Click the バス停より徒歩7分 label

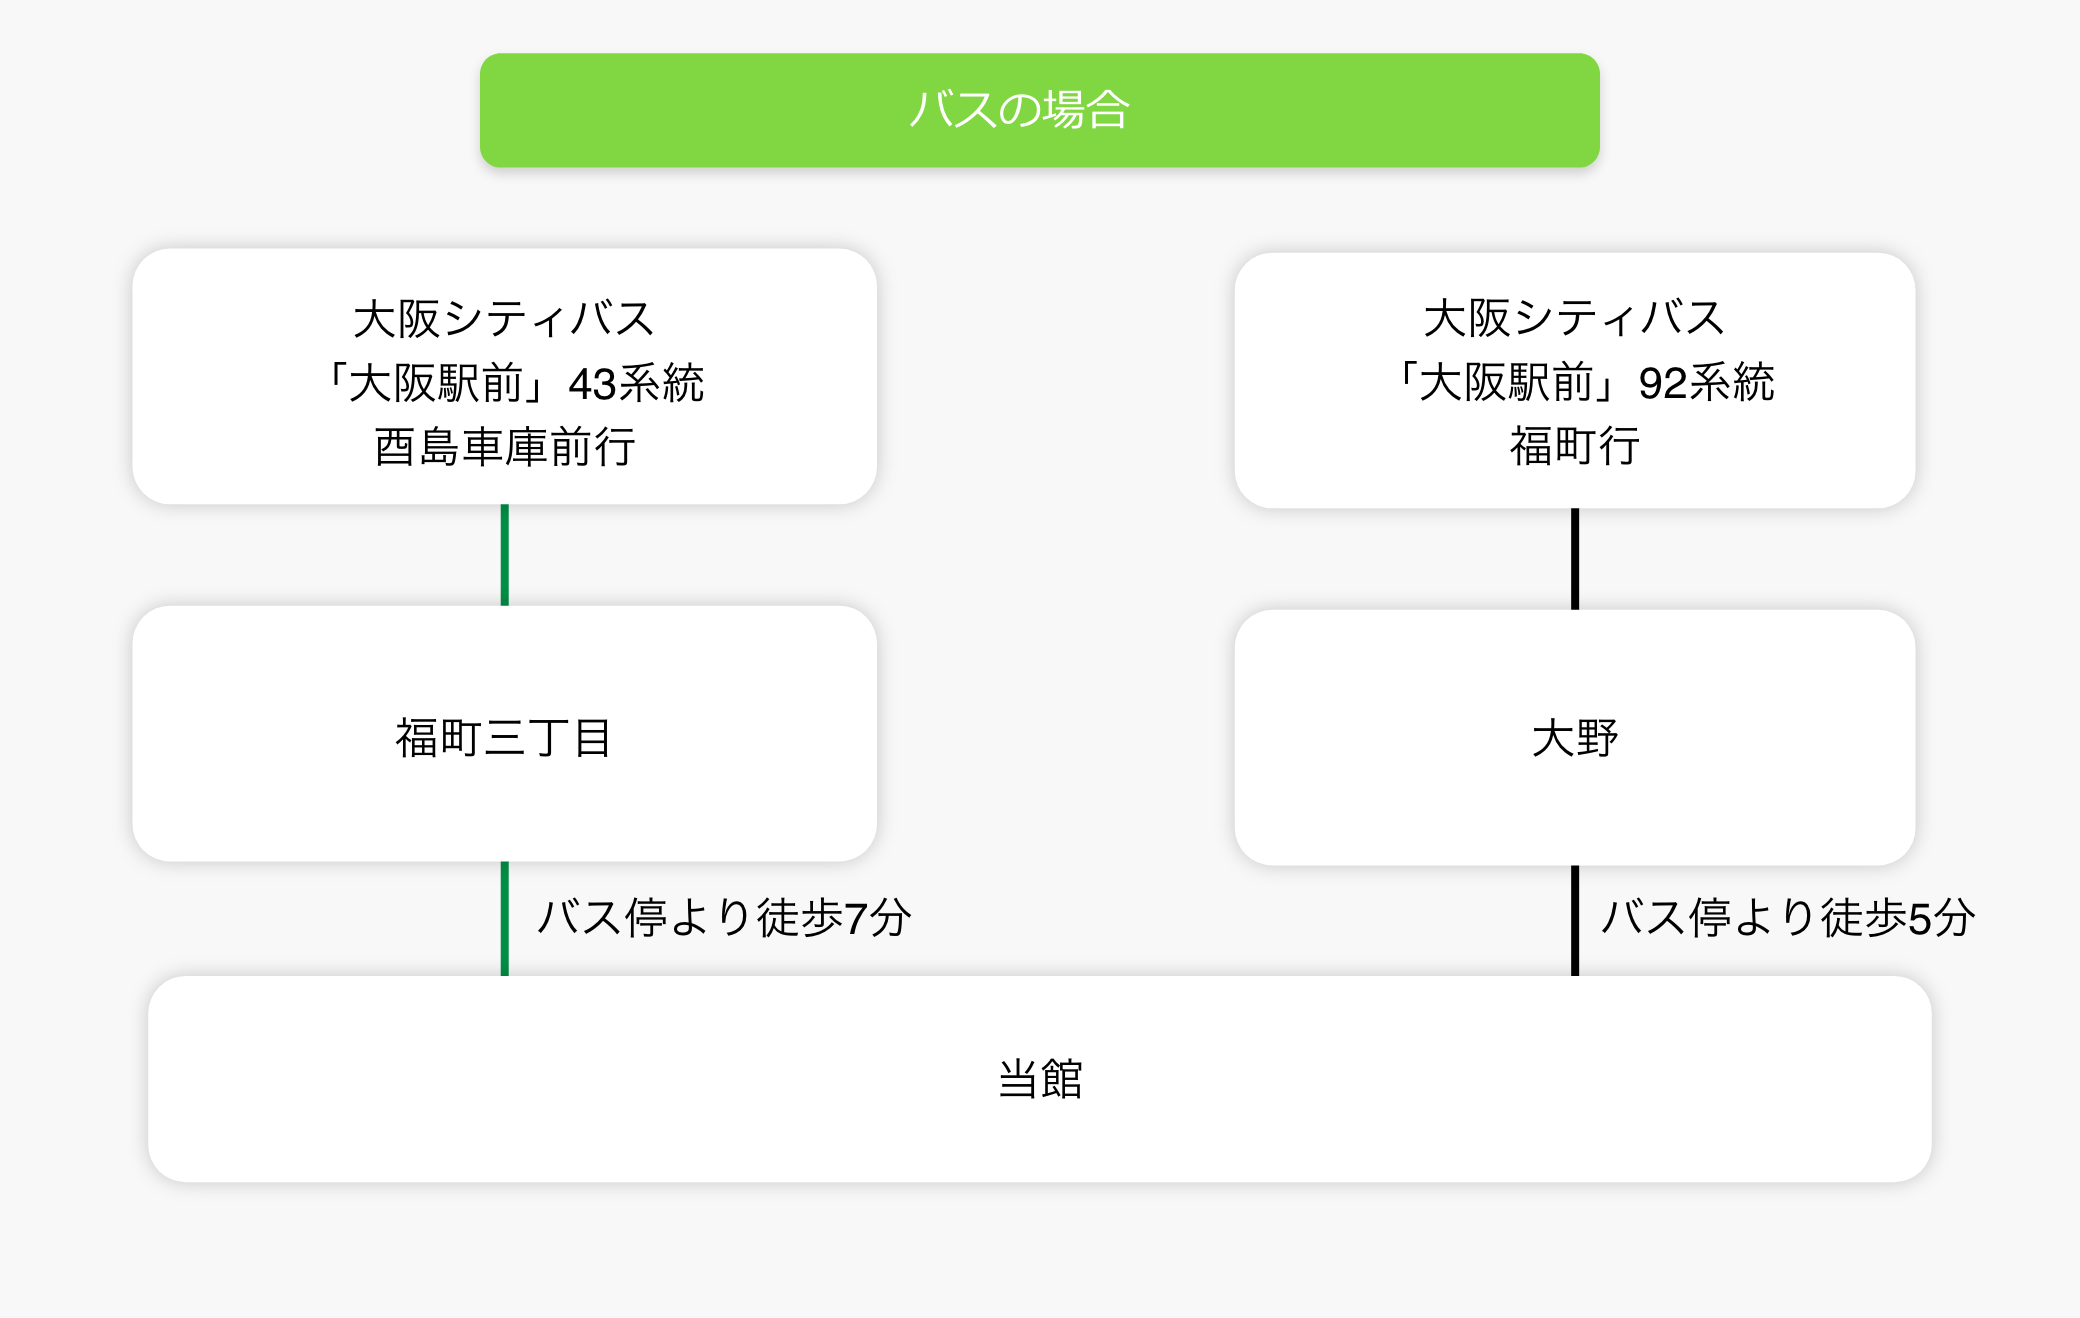pos(724,918)
